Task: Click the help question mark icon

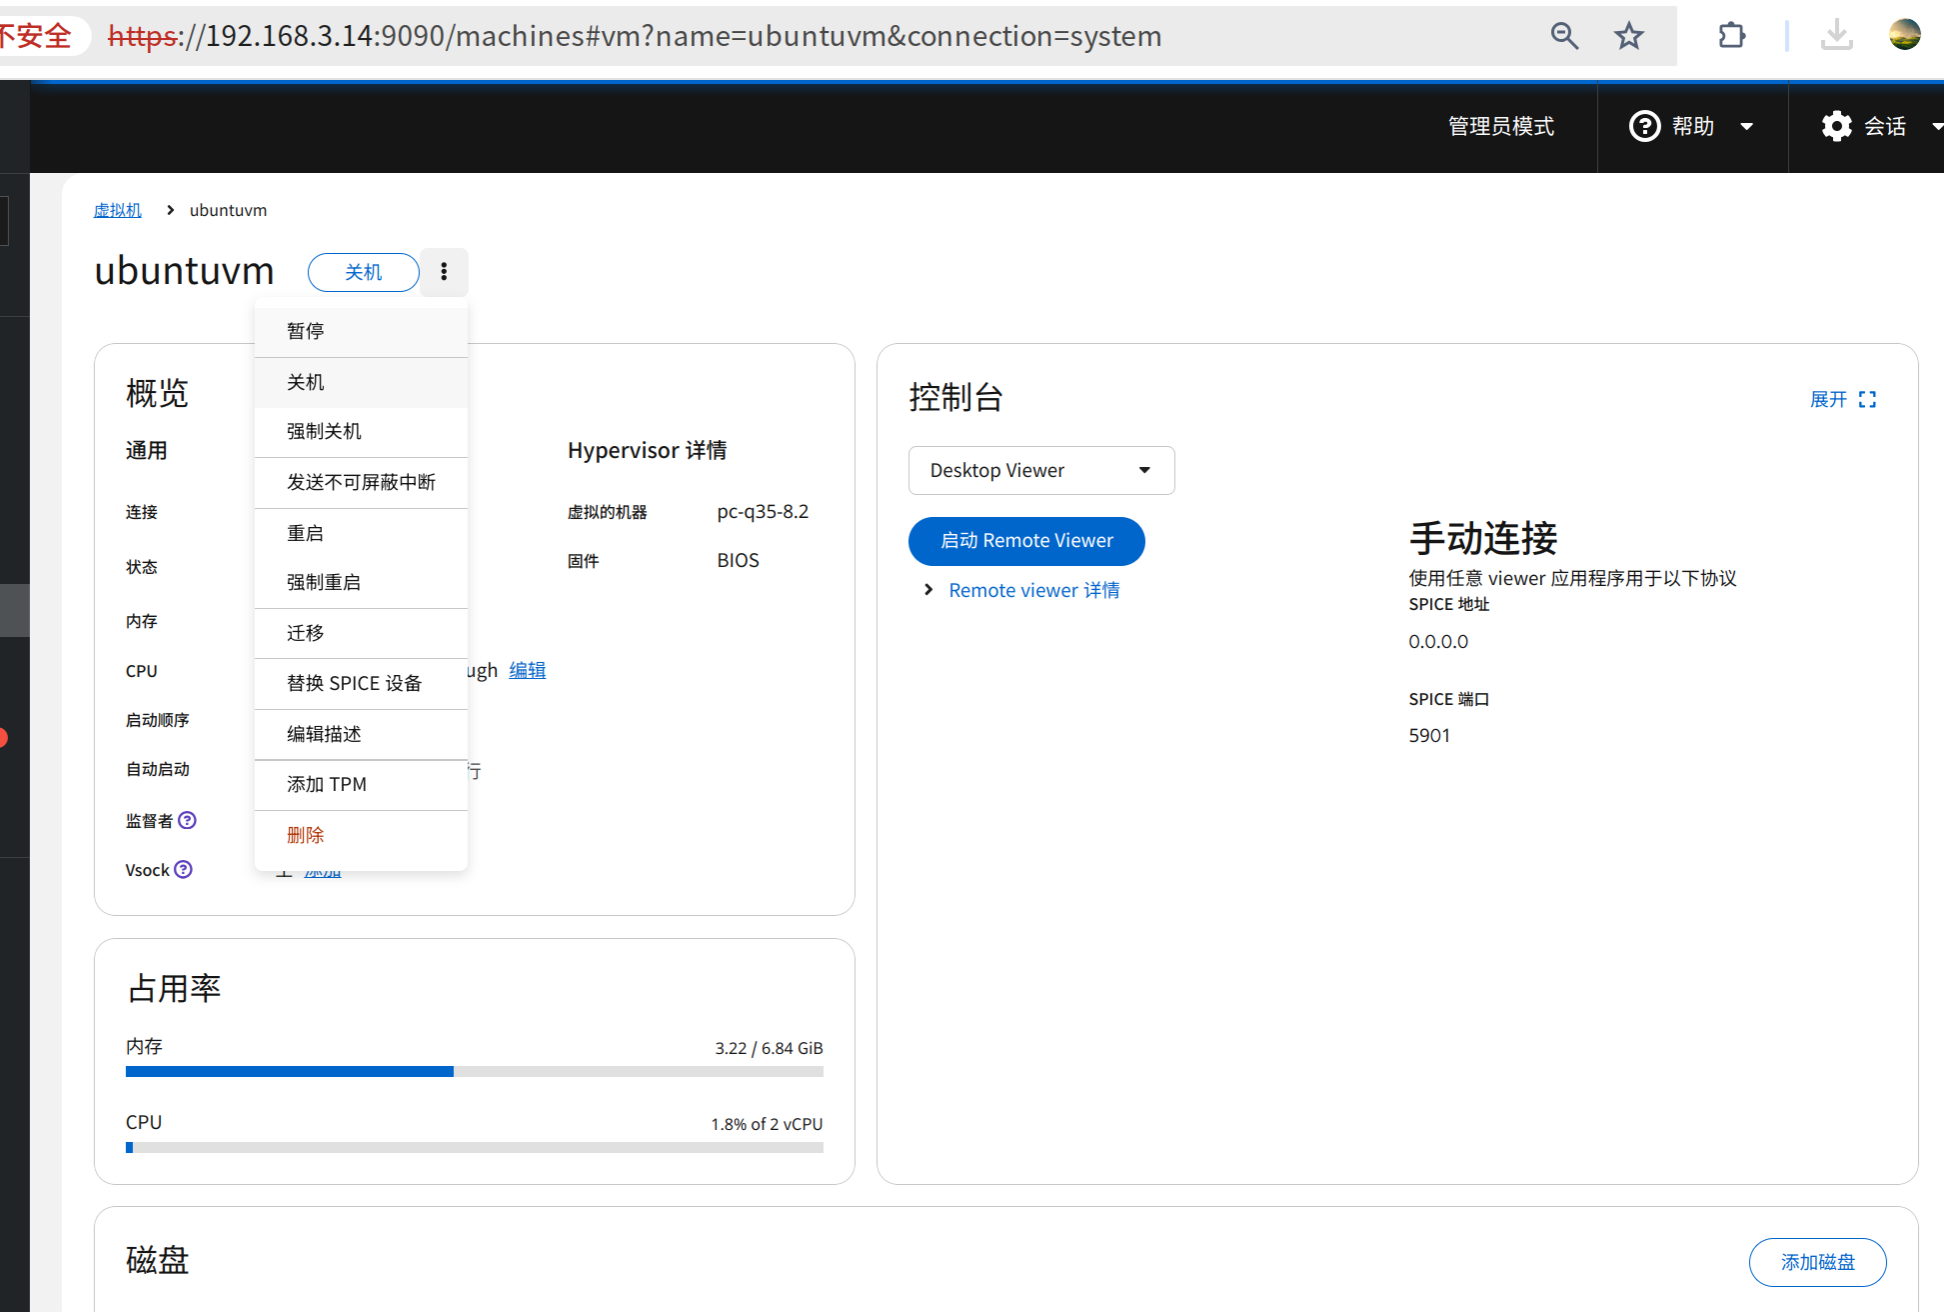Action: click(1645, 126)
